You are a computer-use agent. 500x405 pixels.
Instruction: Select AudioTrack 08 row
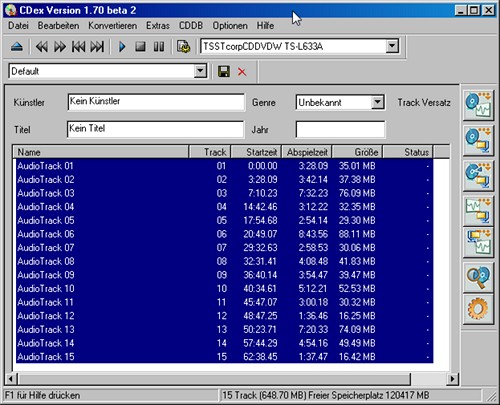(x=224, y=261)
